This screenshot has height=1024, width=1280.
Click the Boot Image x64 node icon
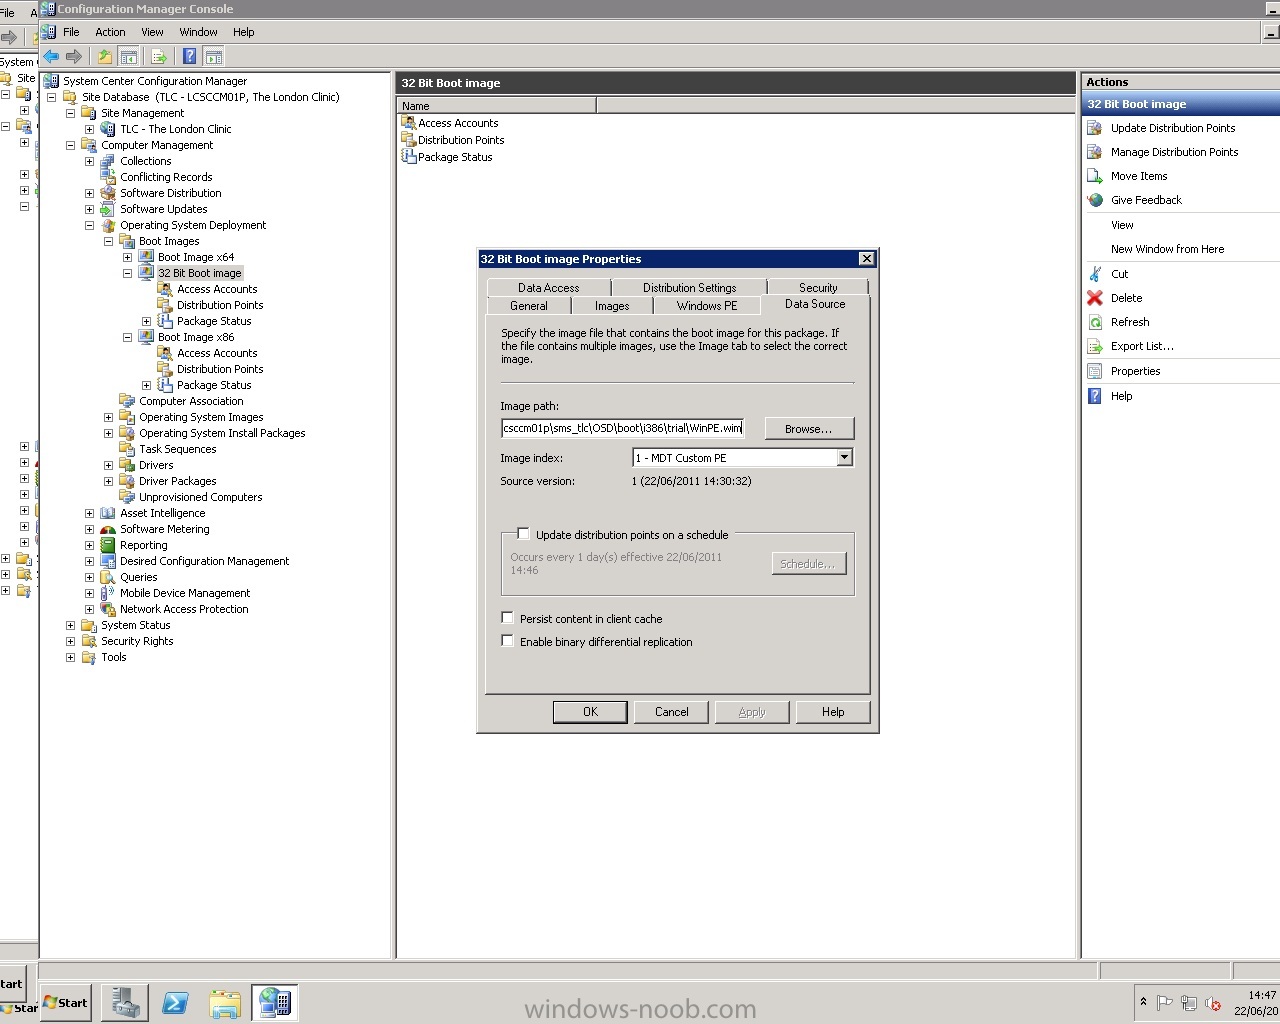(146, 257)
